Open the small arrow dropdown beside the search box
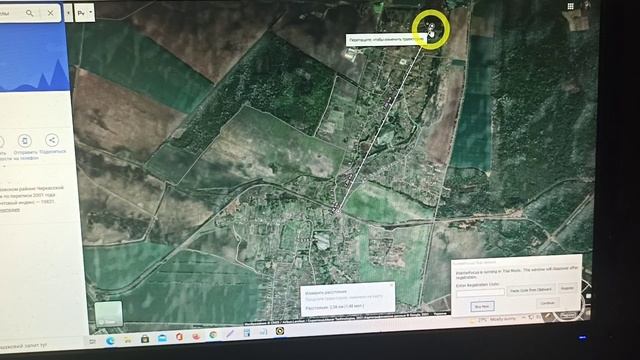This screenshot has height=360, width=640. pos(68,13)
